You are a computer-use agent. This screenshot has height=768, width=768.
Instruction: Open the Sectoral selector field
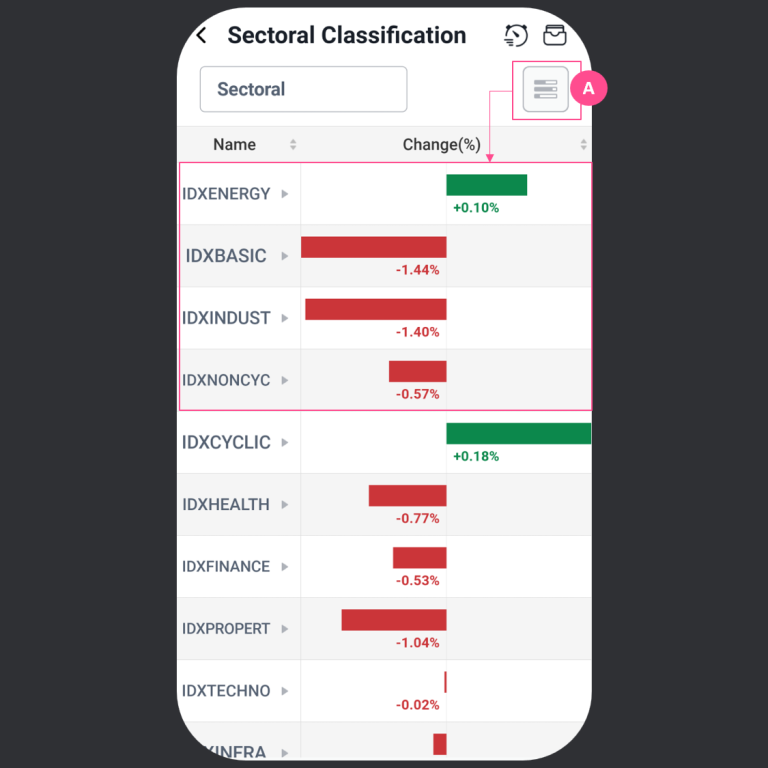303,89
